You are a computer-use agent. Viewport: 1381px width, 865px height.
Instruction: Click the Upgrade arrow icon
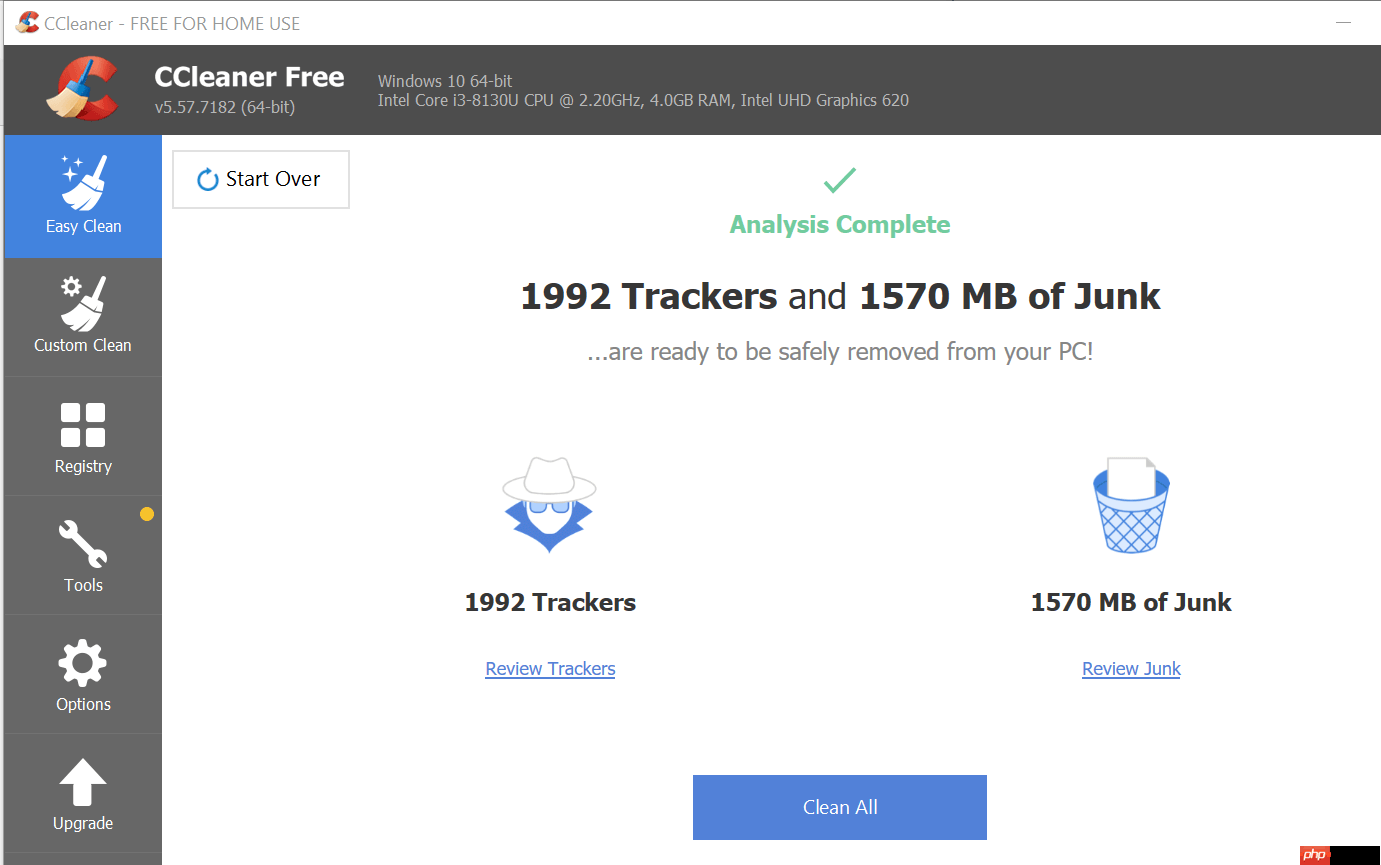point(83,782)
